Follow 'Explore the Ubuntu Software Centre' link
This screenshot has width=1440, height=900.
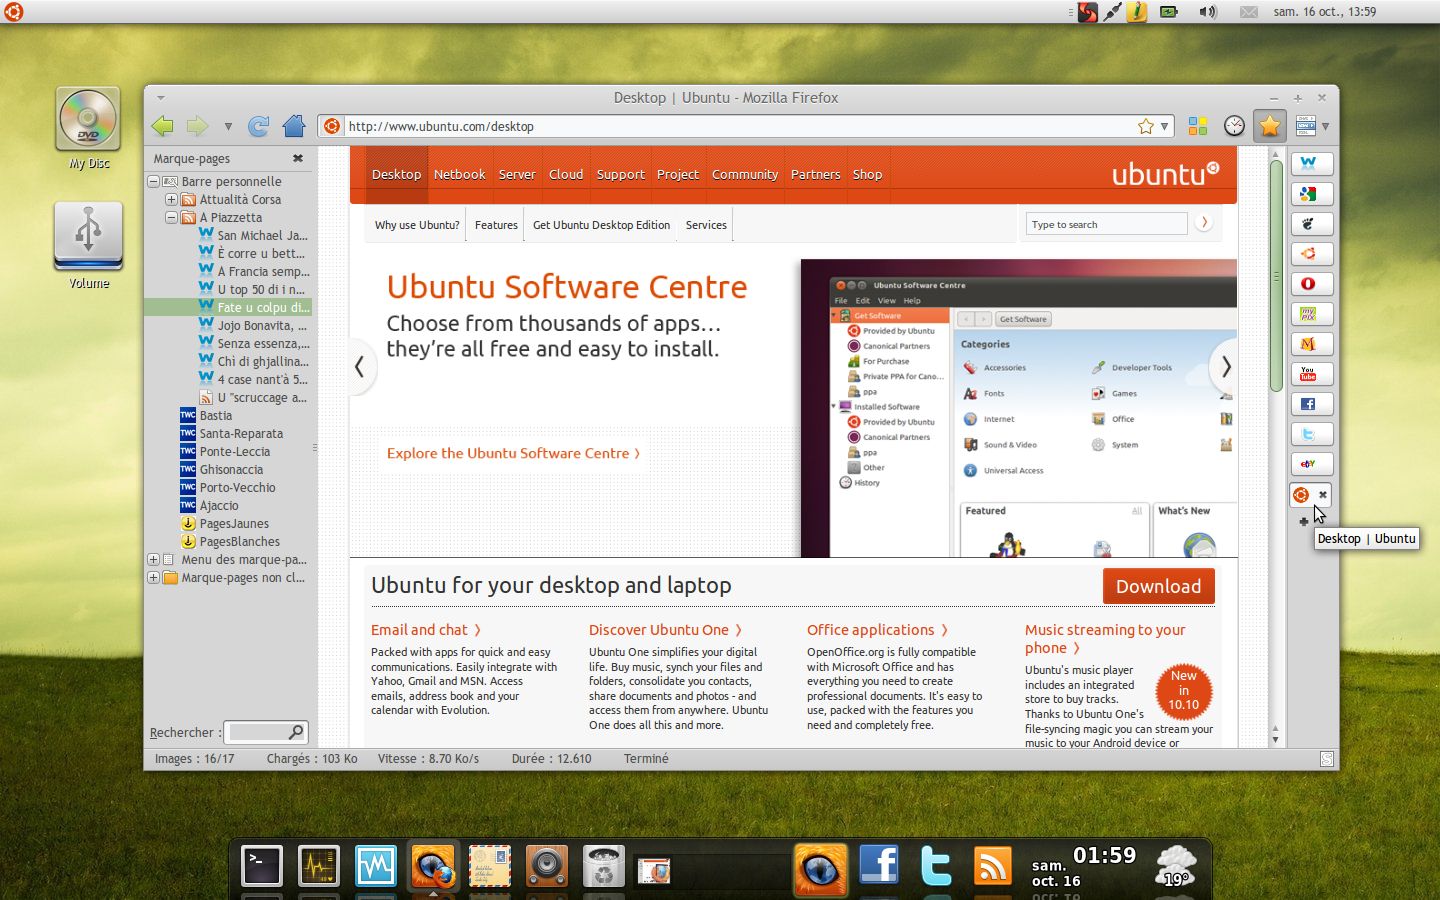[x=513, y=453]
